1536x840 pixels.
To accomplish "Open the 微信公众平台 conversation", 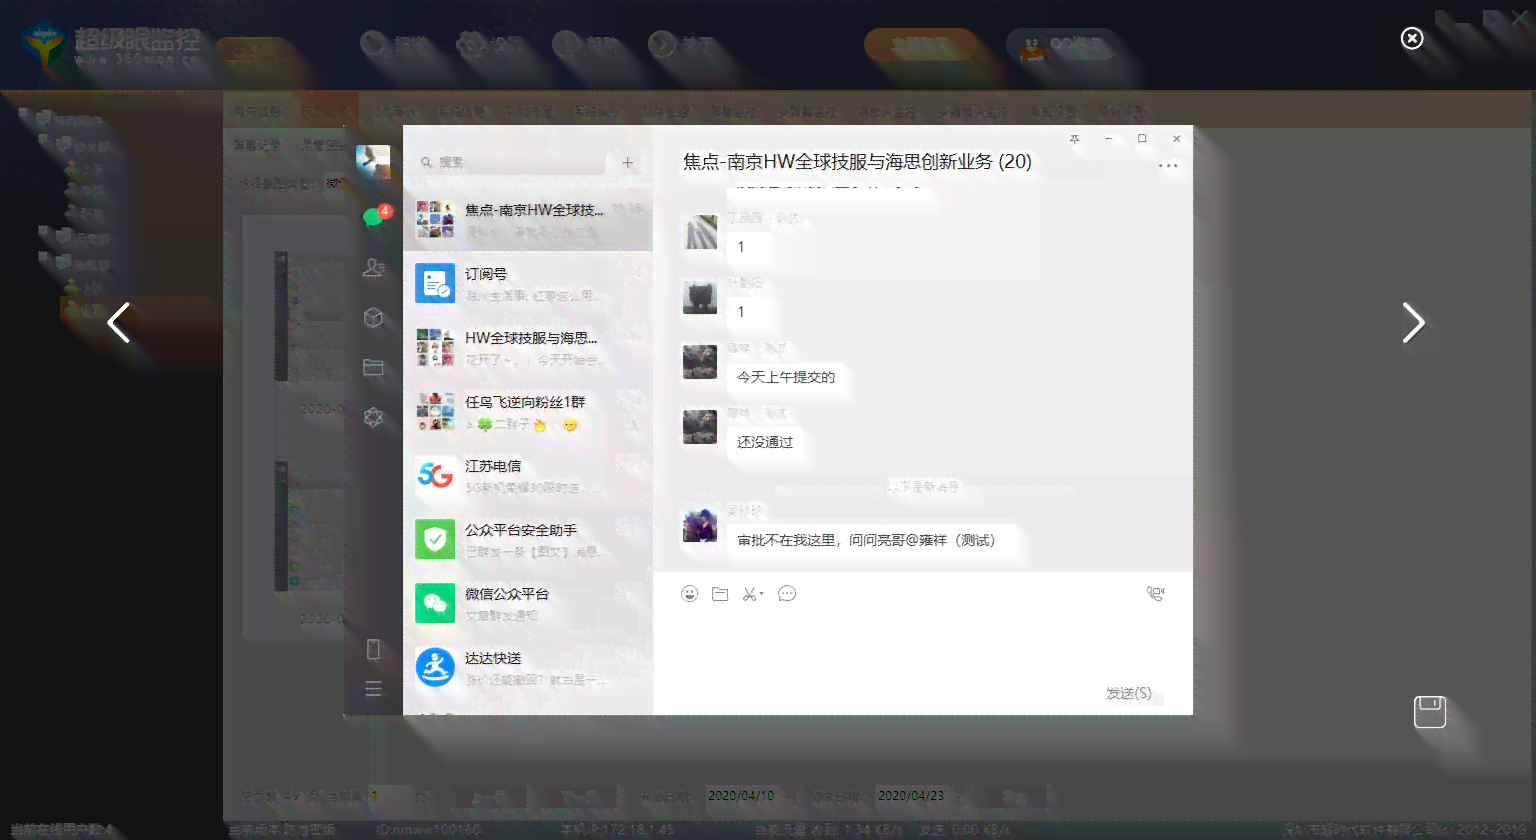I will coord(528,603).
